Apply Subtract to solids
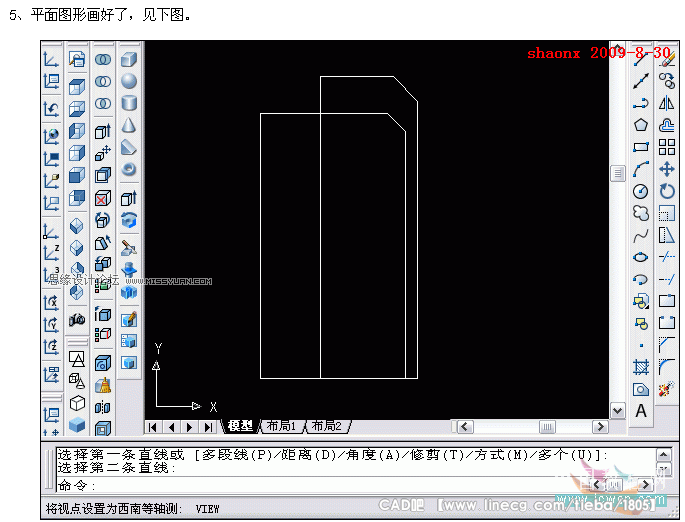Image resolution: width=685 pixels, height=522 pixels. tap(103, 82)
